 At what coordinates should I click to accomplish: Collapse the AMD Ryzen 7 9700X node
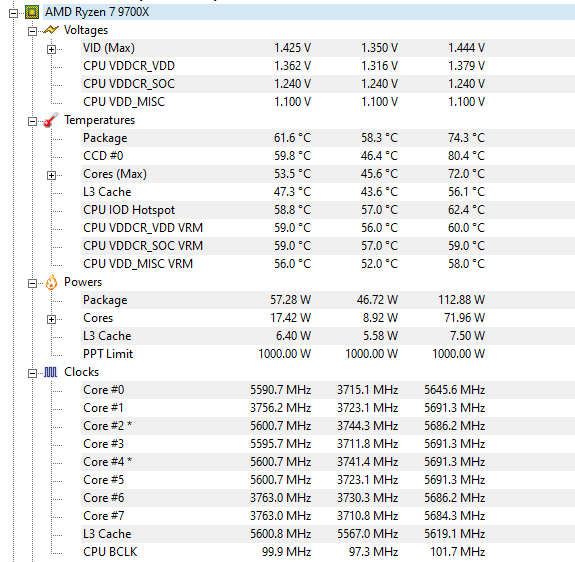[x=14, y=13]
